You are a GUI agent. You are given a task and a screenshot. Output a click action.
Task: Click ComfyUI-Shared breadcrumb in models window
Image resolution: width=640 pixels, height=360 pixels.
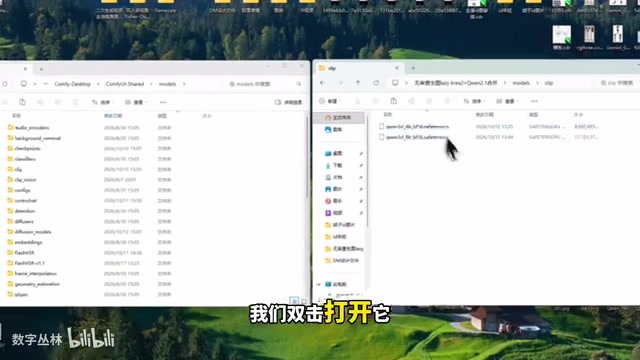click(x=124, y=84)
